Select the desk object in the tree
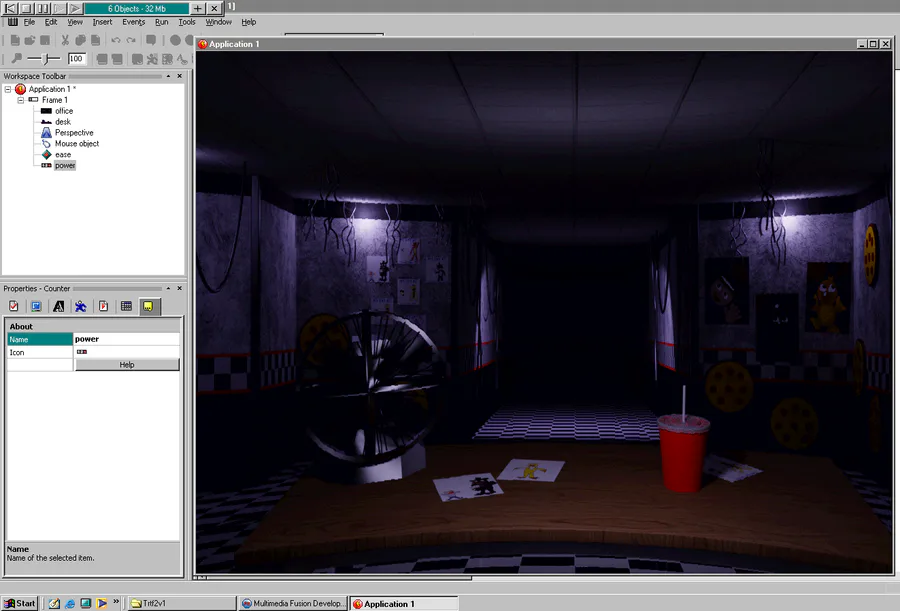 pos(63,122)
